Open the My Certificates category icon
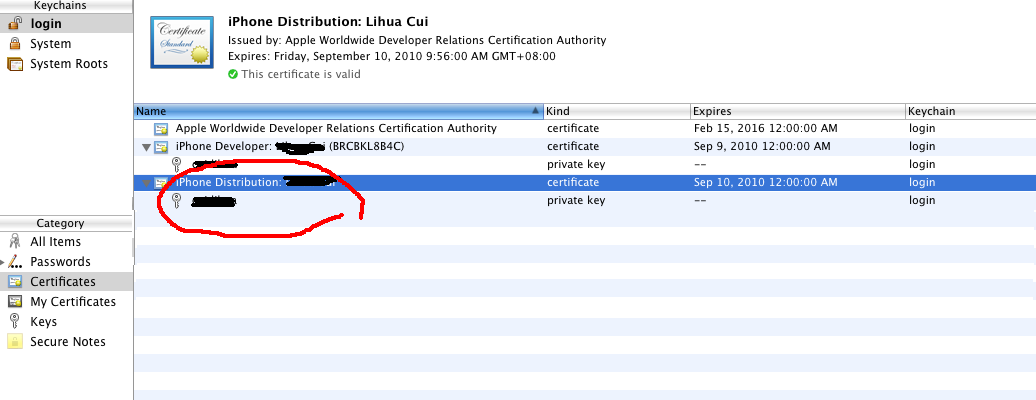This screenshot has width=1036, height=400. pyautogui.click(x=15, y=301)
